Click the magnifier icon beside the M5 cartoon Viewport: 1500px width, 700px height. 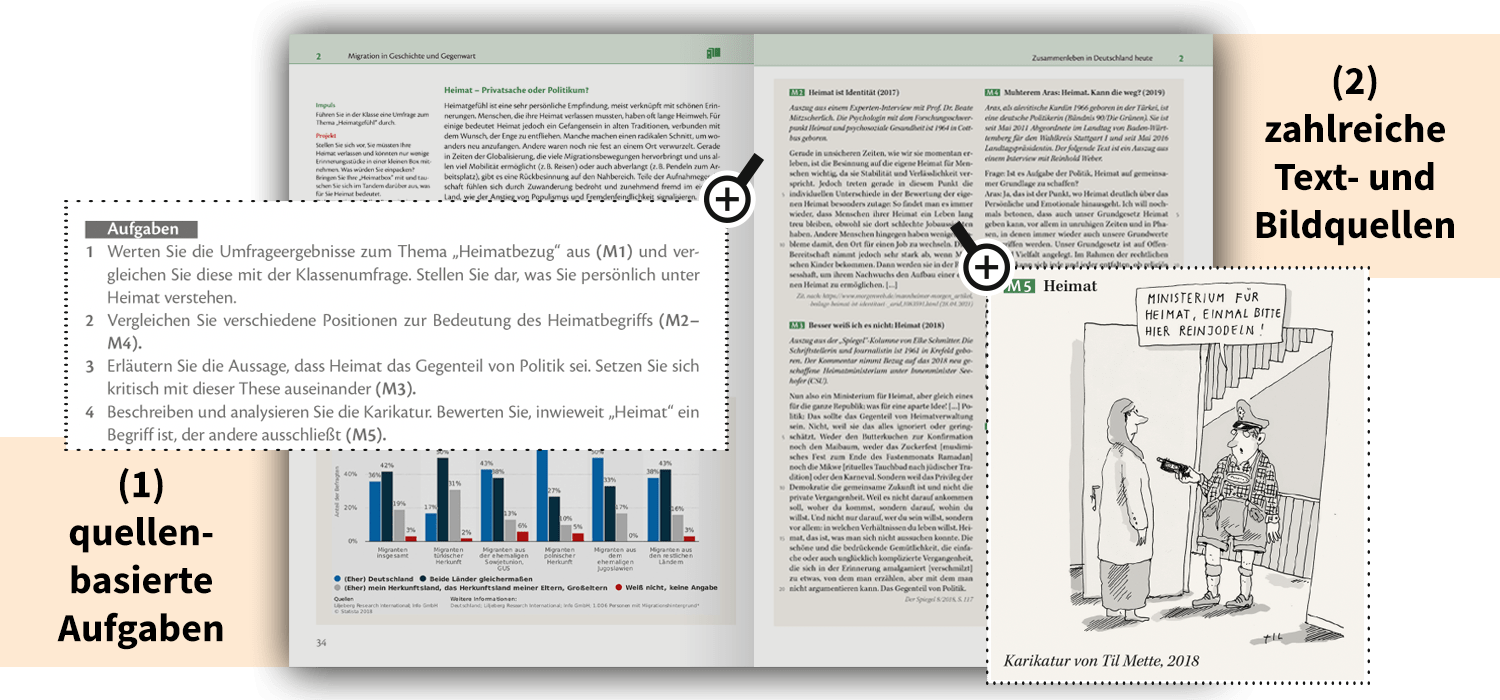pyautogui.click(x=985, y=267)
